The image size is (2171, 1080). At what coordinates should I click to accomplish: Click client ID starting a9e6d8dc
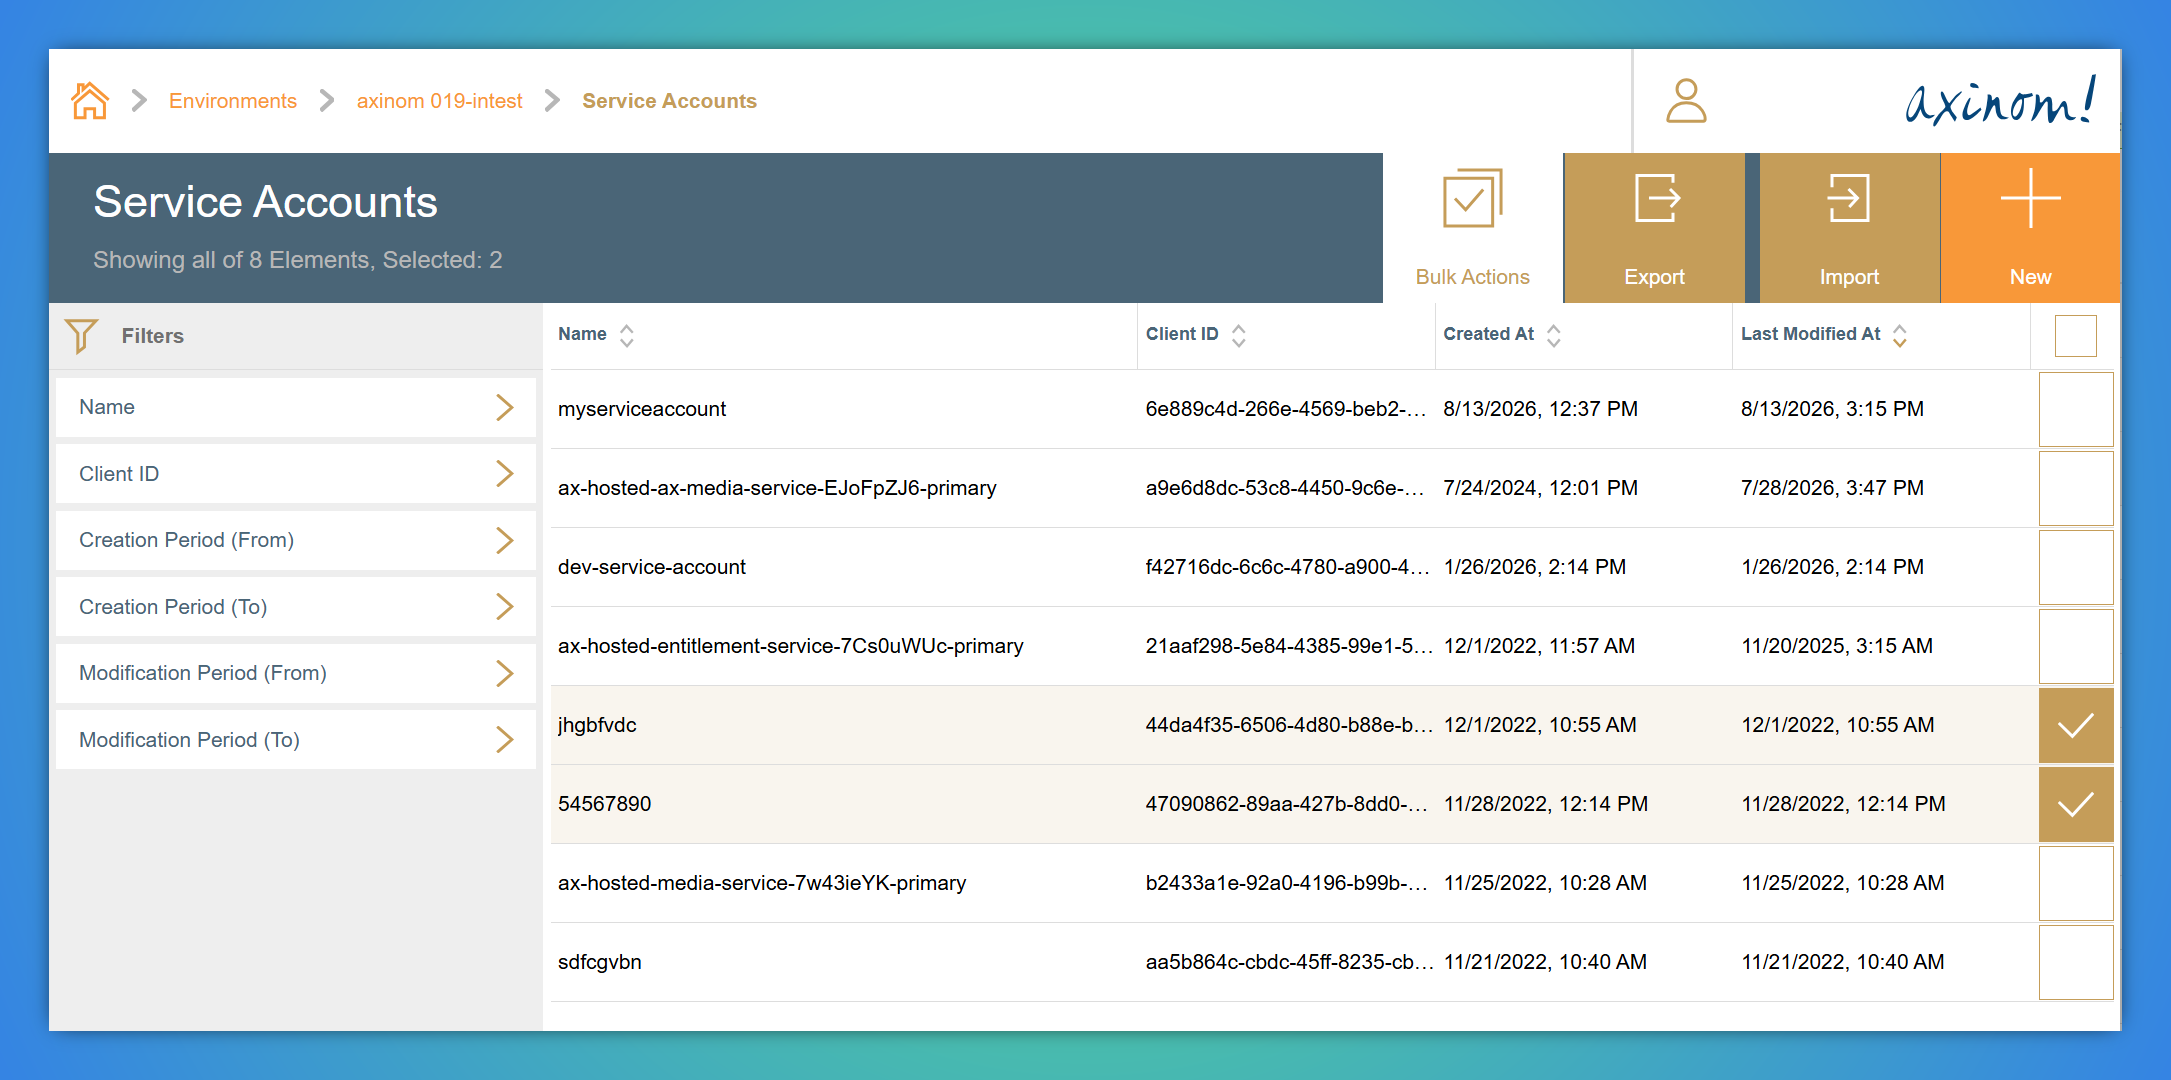(x=1286, y=488)
